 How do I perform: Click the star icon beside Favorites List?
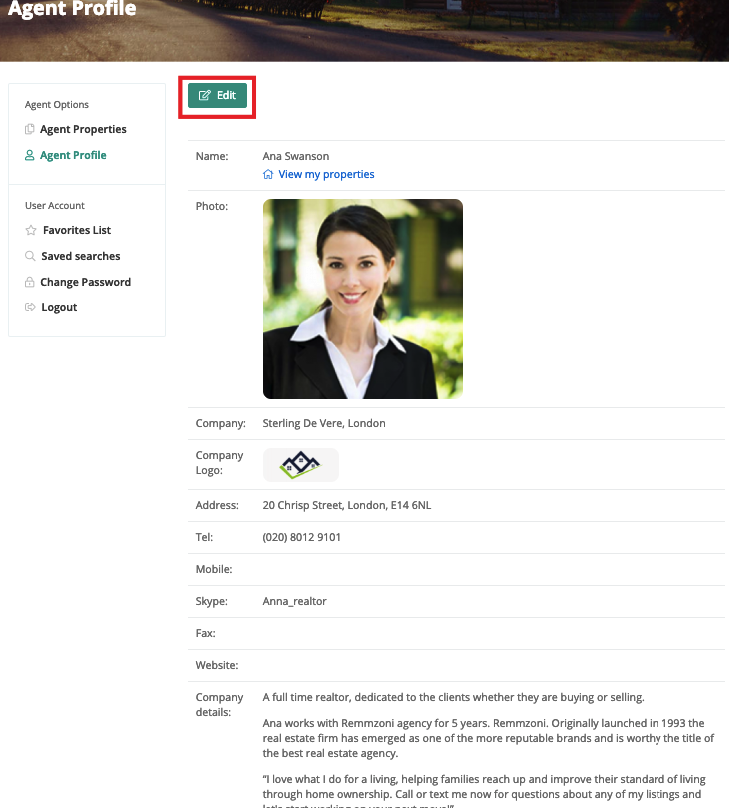[x=31, y=231]
